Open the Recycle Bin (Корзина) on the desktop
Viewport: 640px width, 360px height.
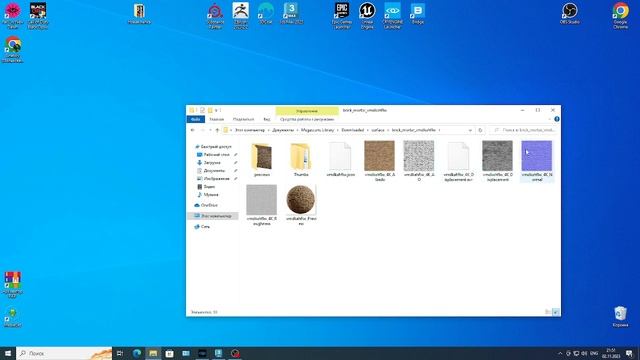click(620, 317)
